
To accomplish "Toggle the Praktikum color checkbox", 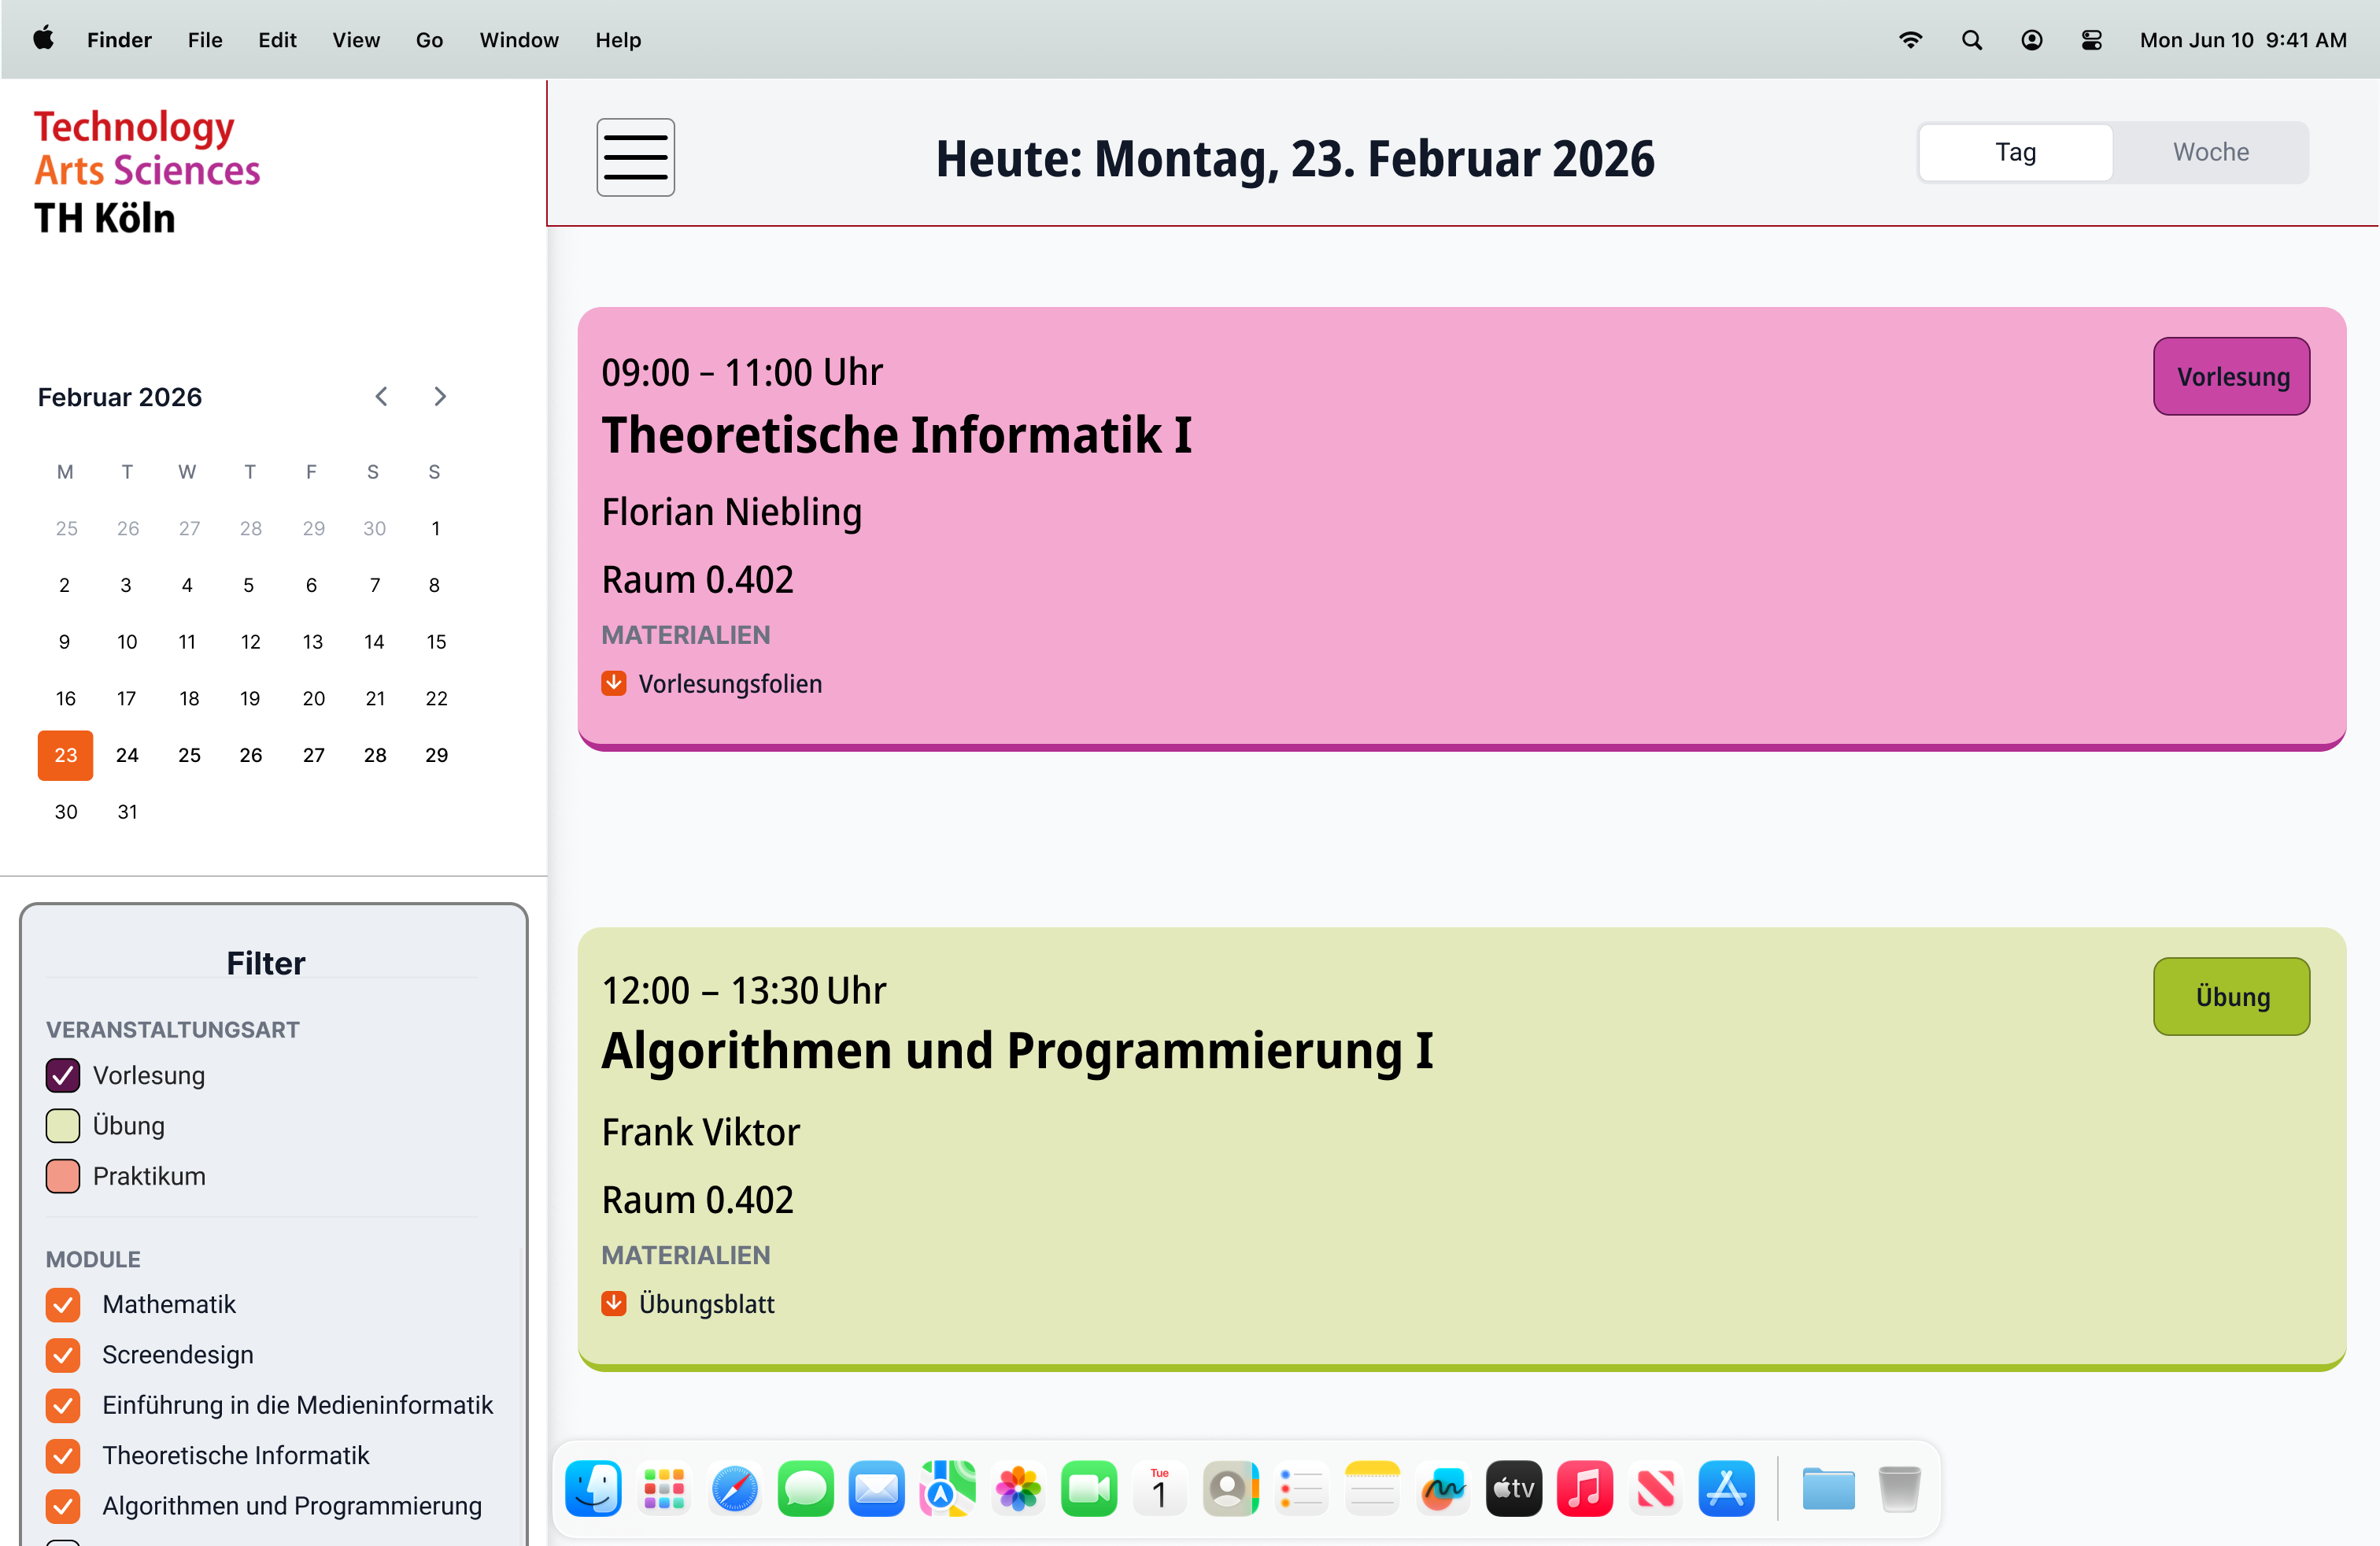I will pos(63,1176).
